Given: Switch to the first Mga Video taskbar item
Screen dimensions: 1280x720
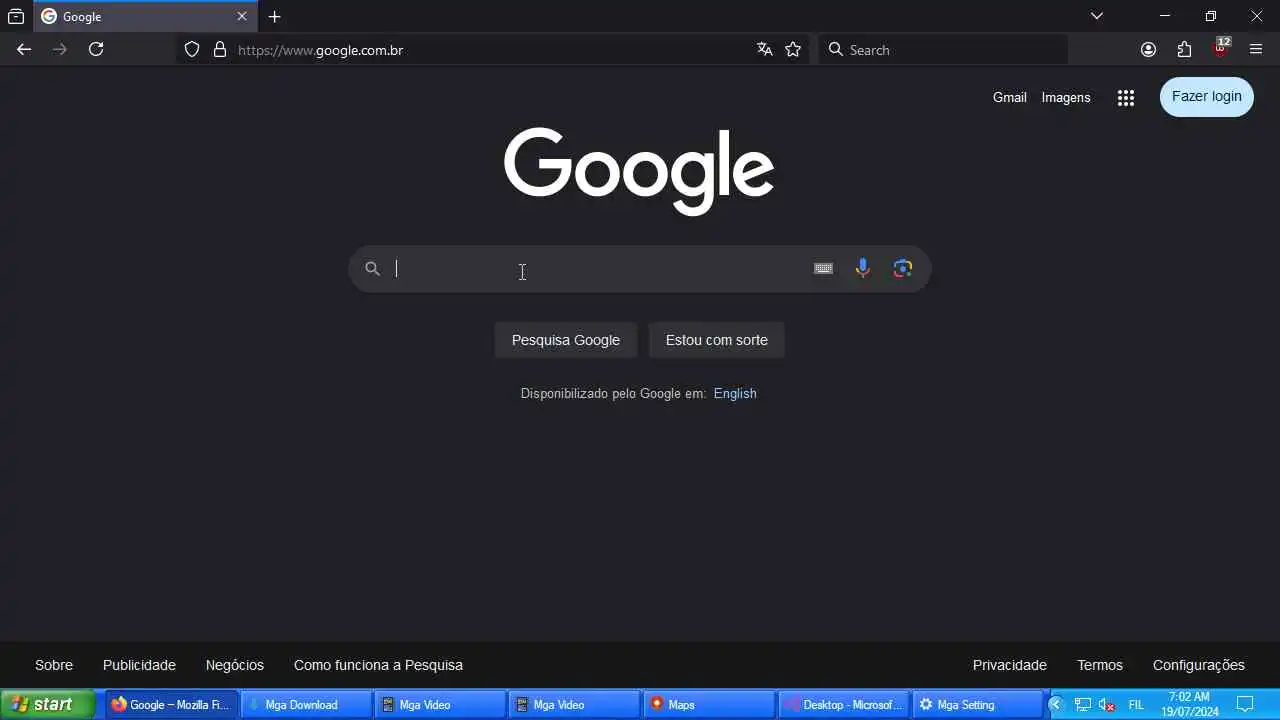Looking at the screenshot, I should pyautogui.click(x=440, y=705).
